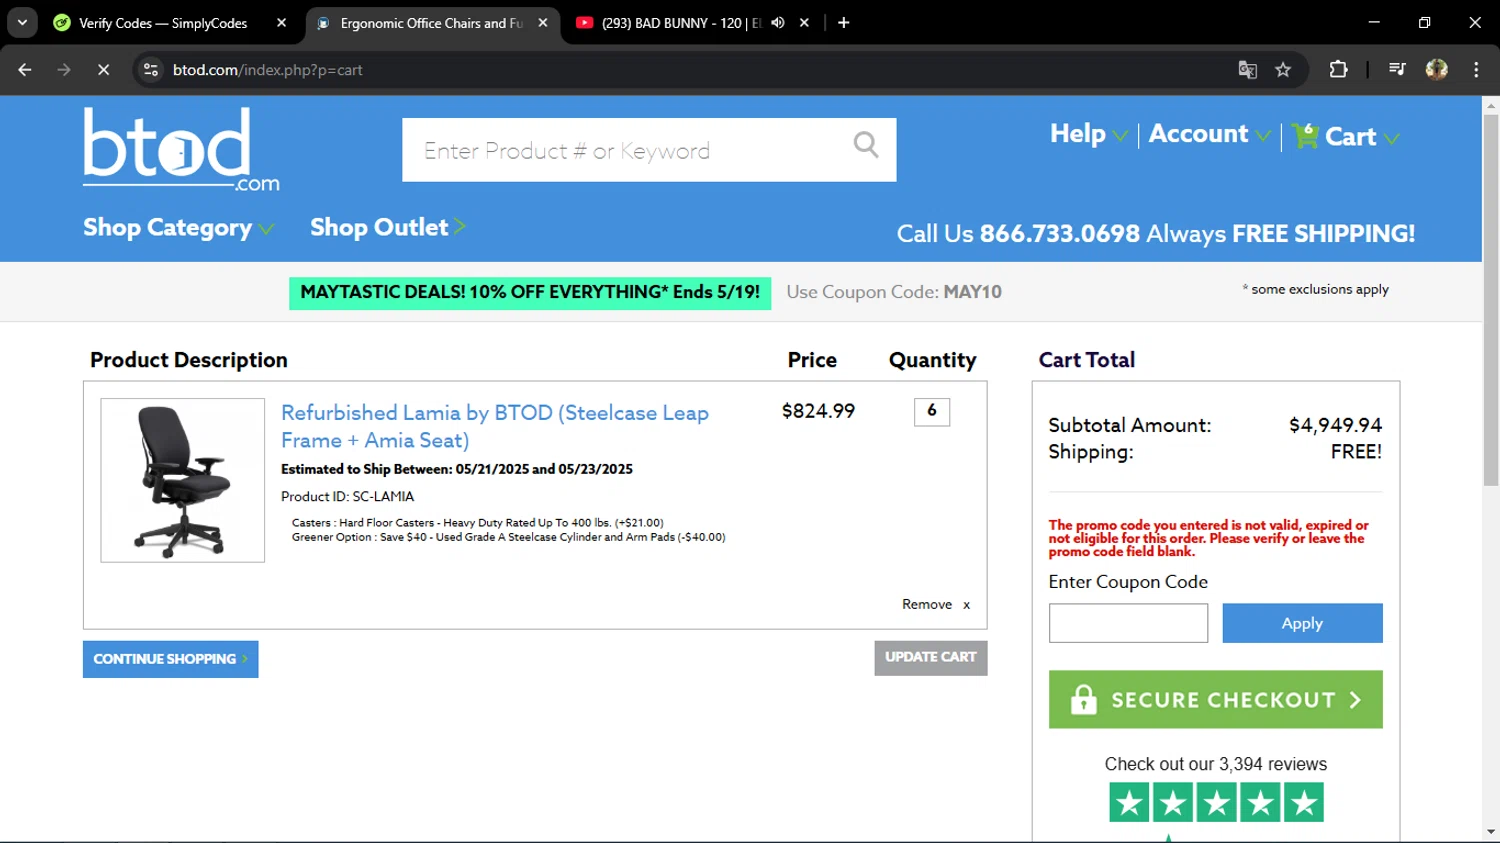
Task: Click the MAY10 coupon code text
Action: (x=972, y=292)
